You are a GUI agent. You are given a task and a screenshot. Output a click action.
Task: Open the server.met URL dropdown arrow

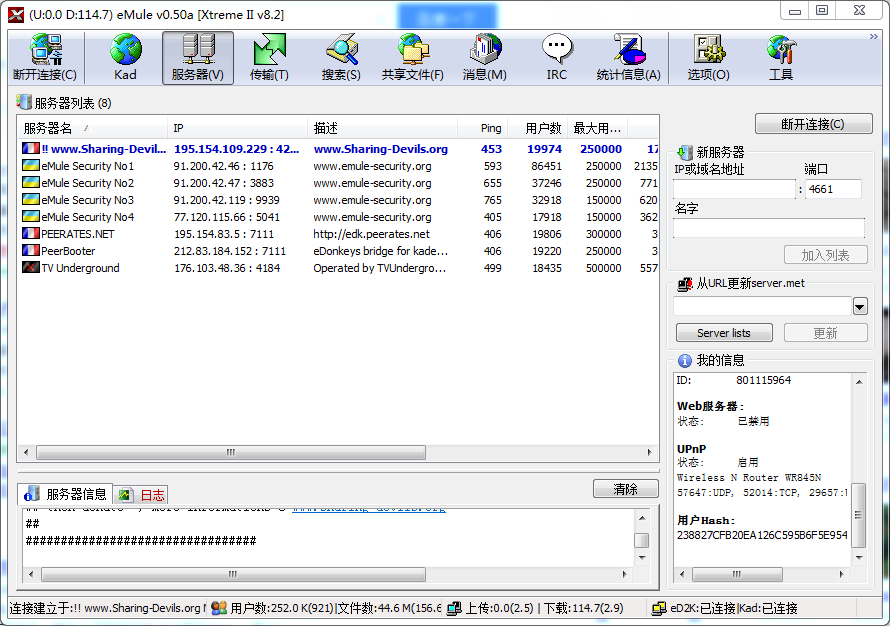[860, 306]
